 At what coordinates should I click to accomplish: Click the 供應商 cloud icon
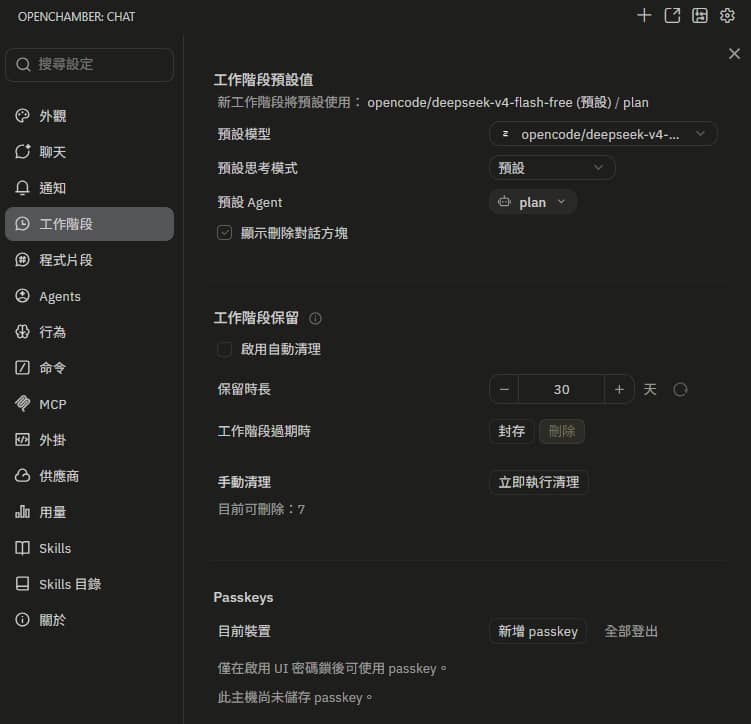pos(22,475)
